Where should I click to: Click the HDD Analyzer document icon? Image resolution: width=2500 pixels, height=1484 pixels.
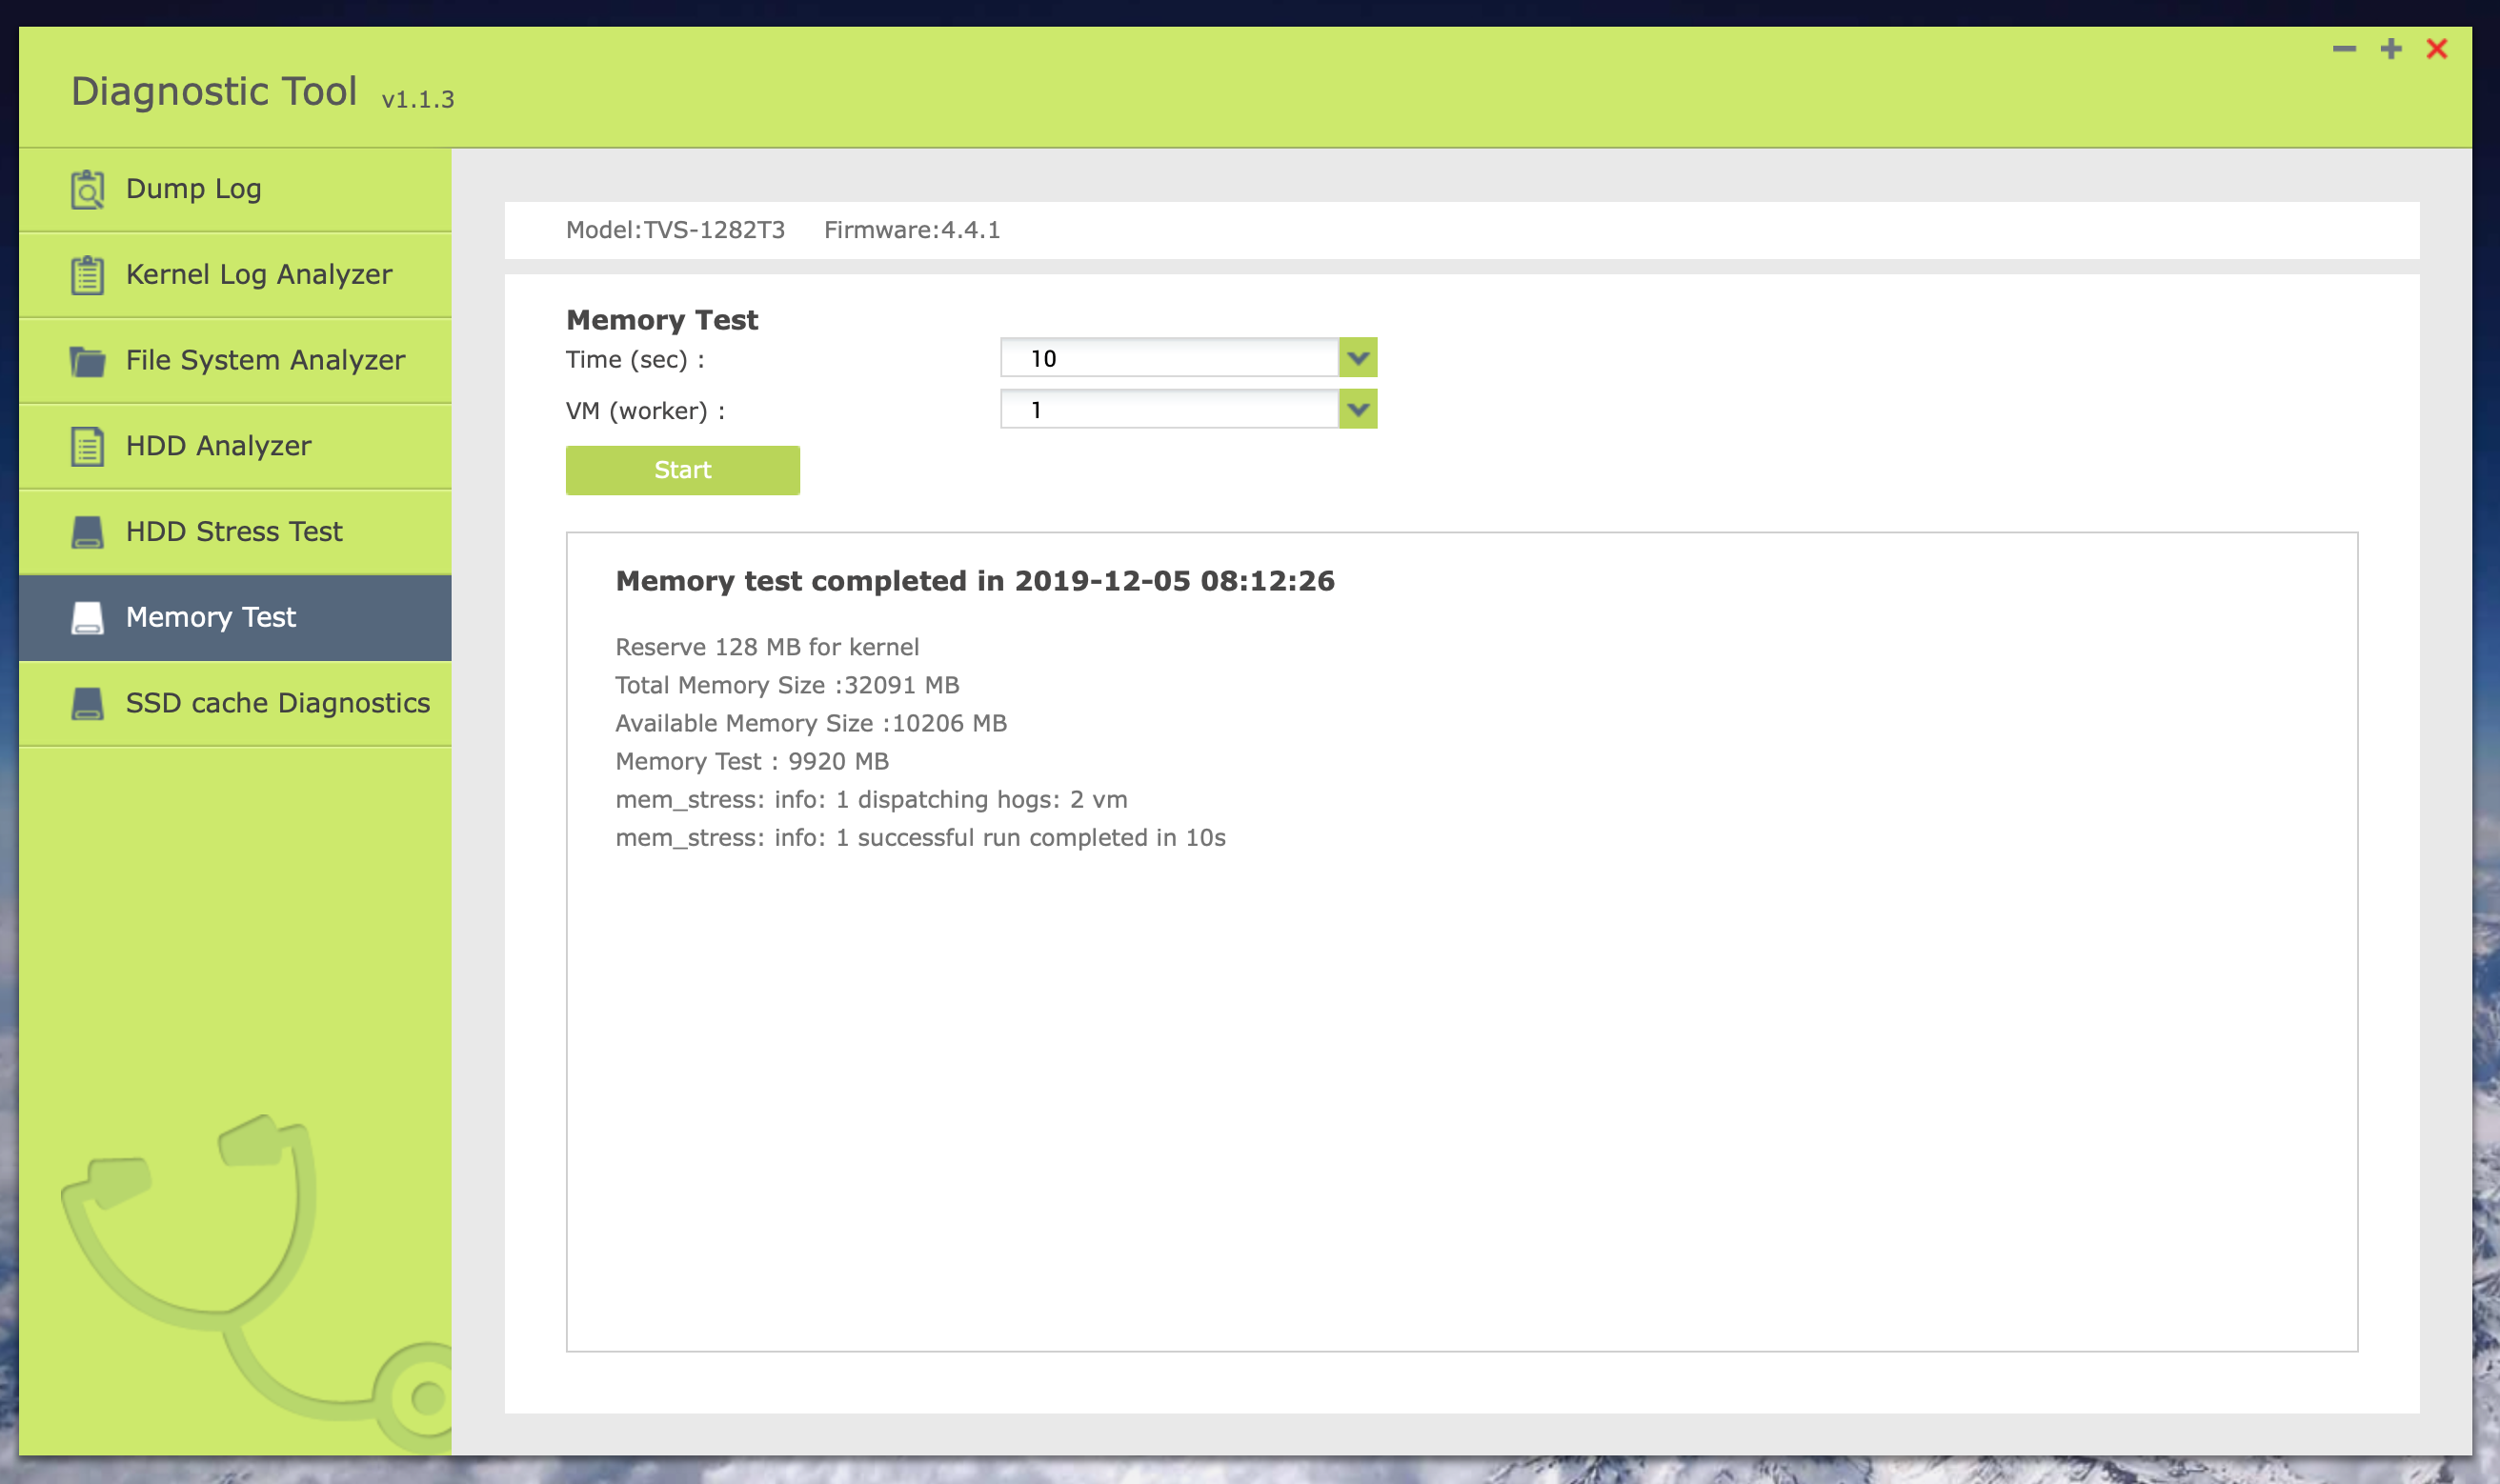[x=87, y=446]
